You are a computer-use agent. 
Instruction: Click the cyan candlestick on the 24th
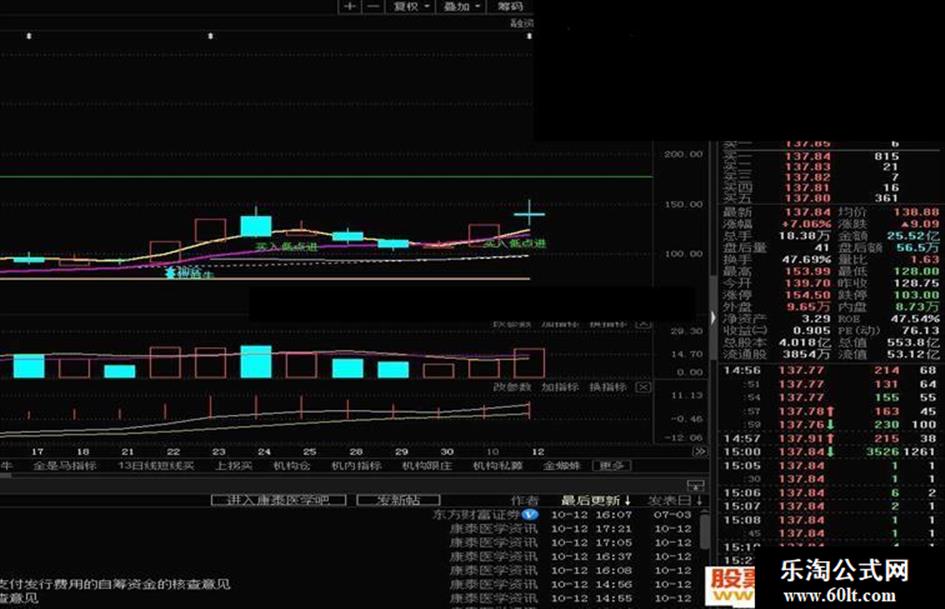[x=256, y=226]
